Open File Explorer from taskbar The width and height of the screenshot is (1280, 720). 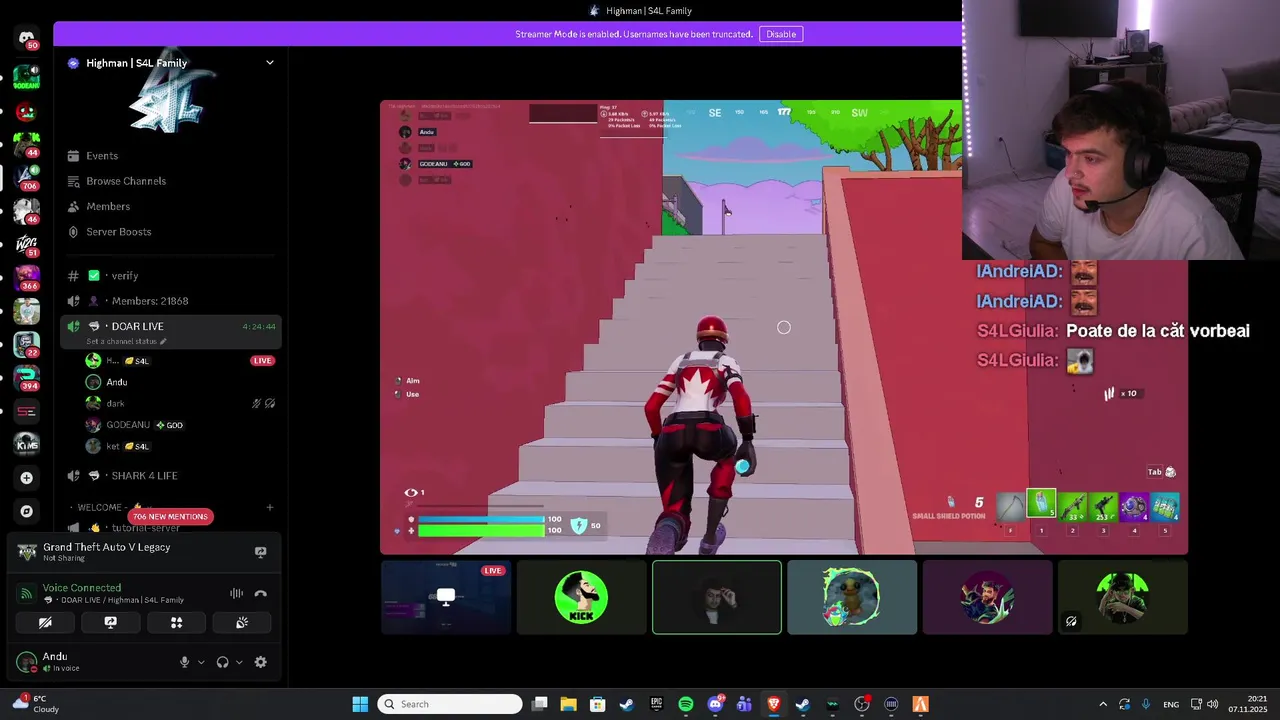pyautogui.click(x=568, y=704)
